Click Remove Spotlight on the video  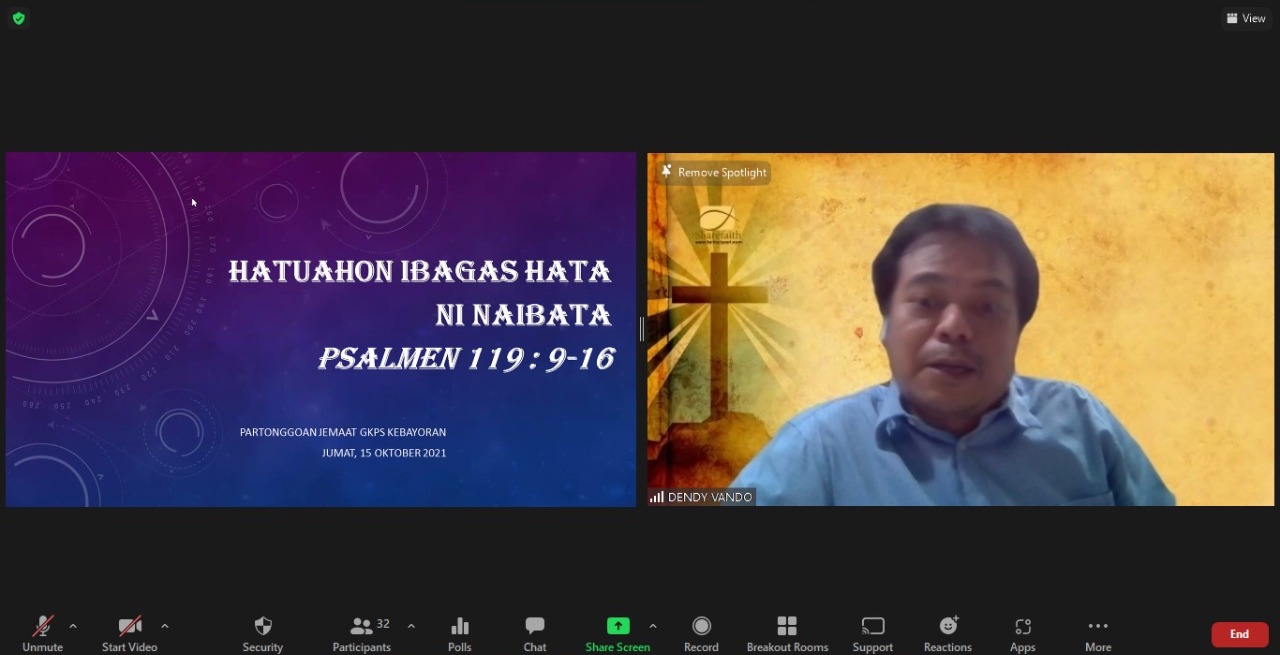714,173
